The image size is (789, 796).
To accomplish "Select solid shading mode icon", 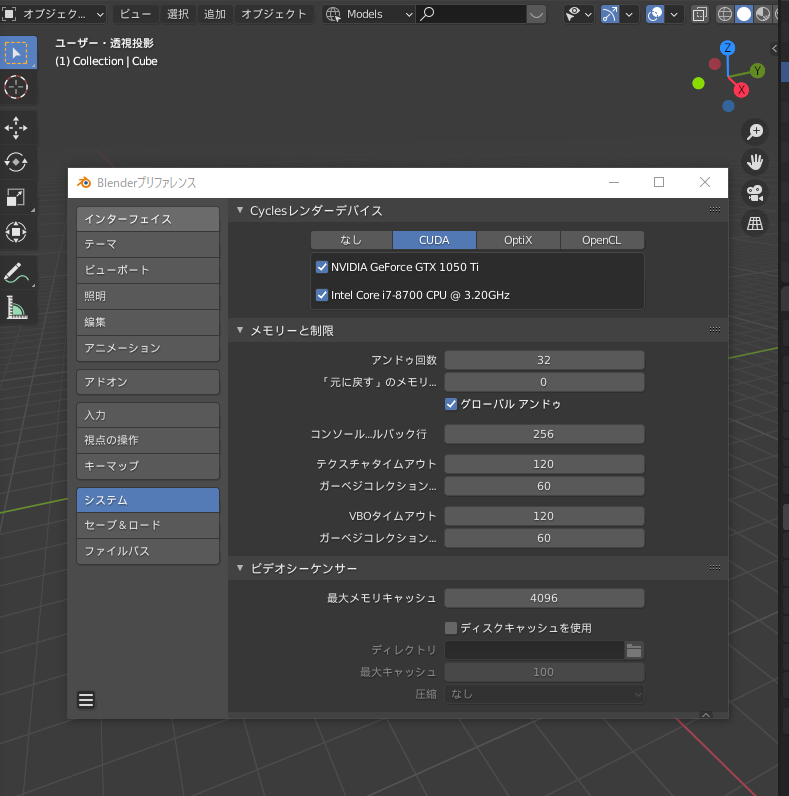I will pyautogui.click(x=744, y=14).
